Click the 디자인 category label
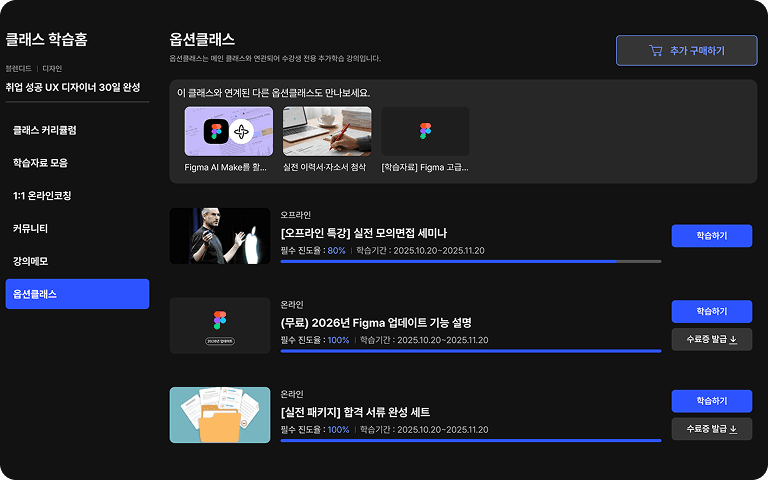The image size is (768, 480). (x=52, y=69)
